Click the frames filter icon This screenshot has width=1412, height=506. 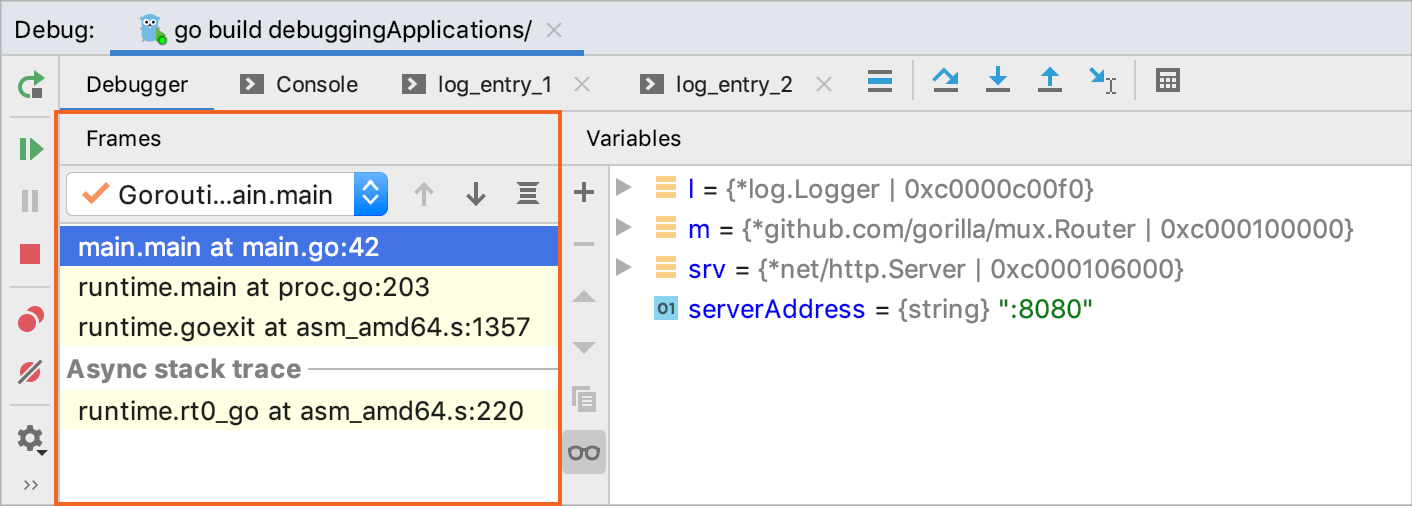[528, 194]
